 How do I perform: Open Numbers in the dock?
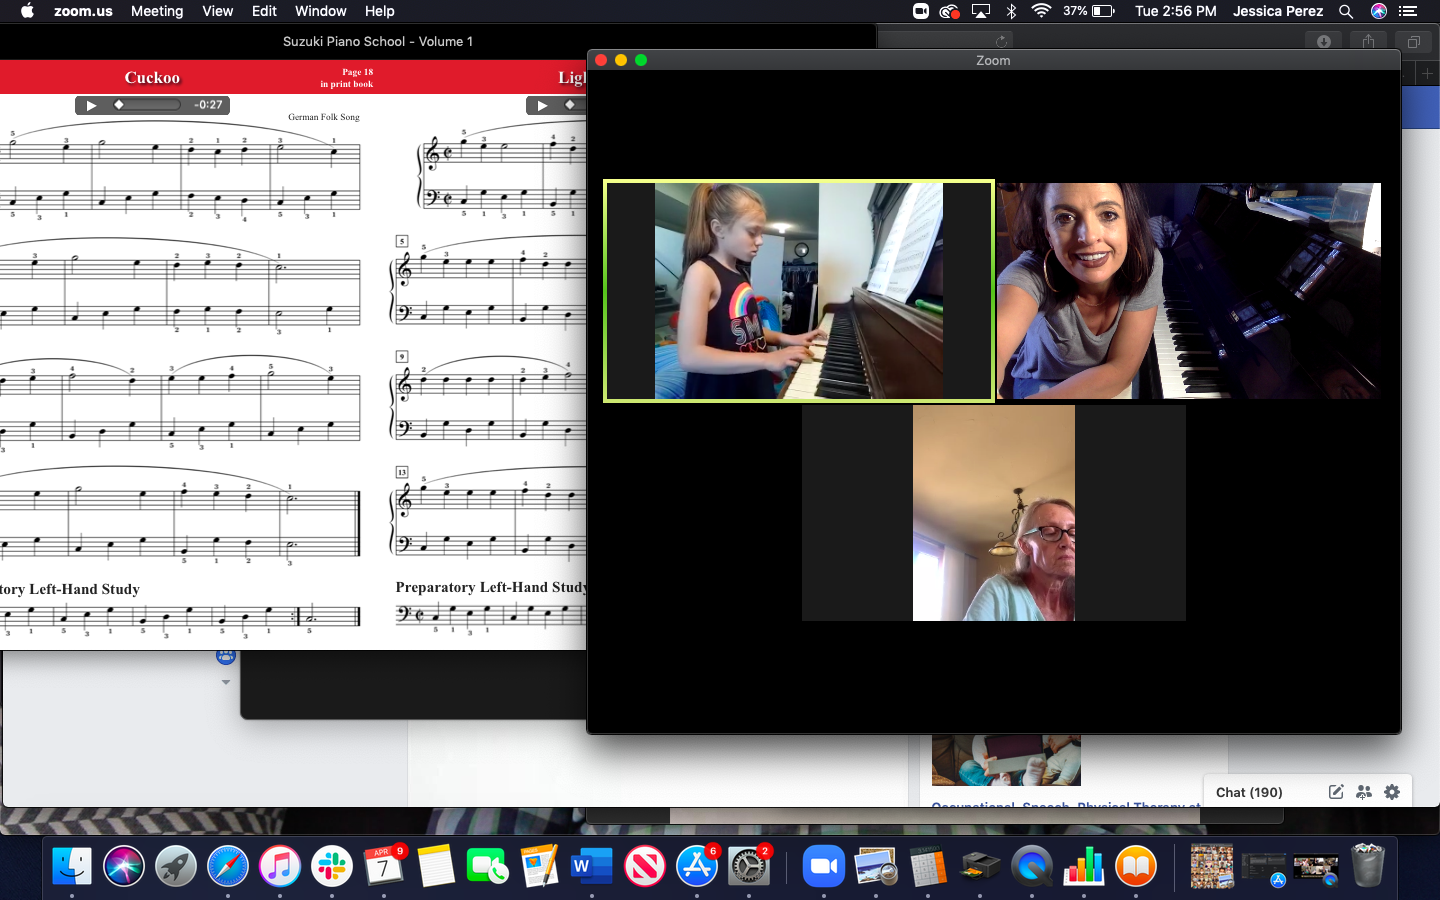point(1084,866)
